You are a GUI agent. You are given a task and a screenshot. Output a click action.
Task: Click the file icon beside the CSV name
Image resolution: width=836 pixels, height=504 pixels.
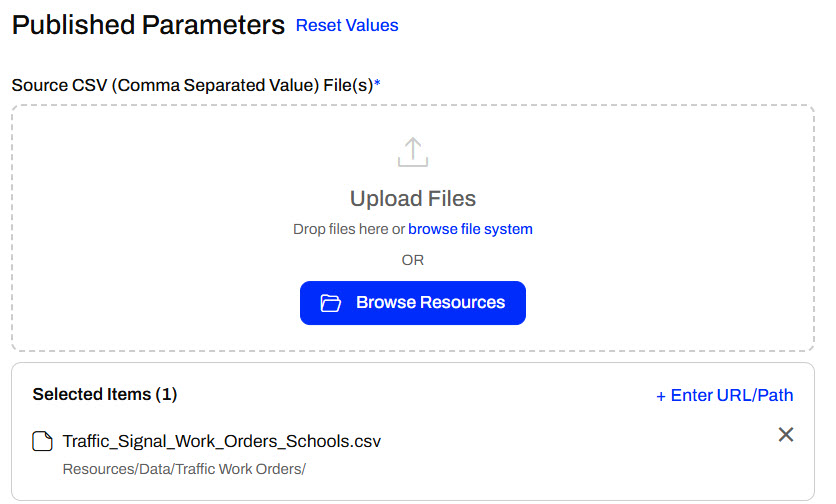[42, 442]
